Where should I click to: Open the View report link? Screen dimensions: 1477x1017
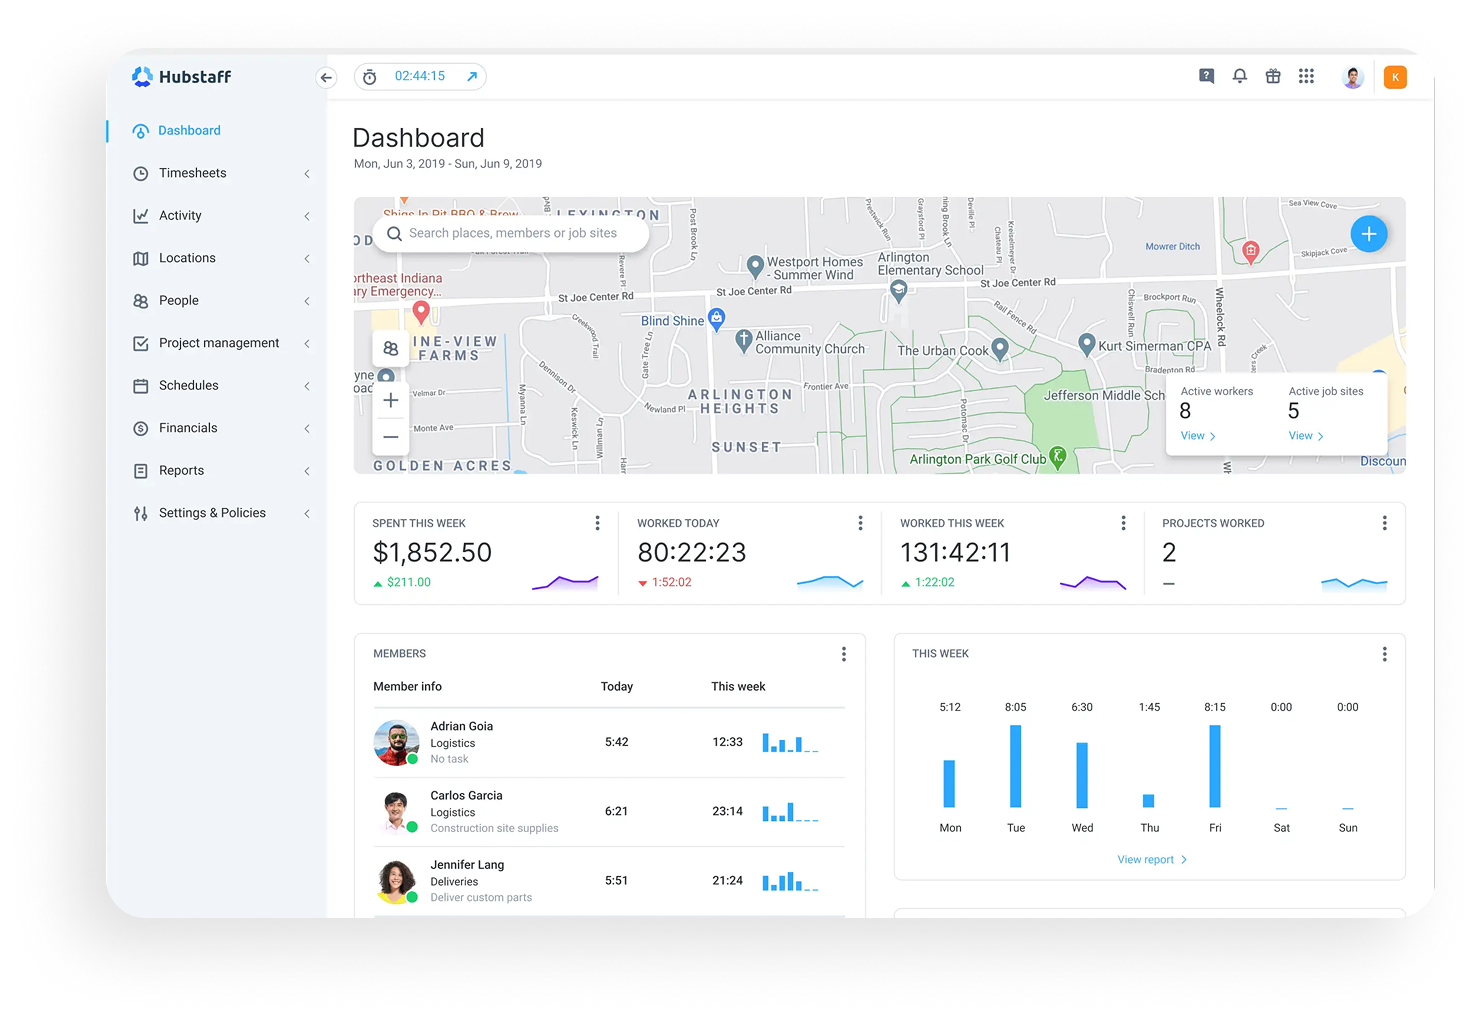tap(1151, 860)
